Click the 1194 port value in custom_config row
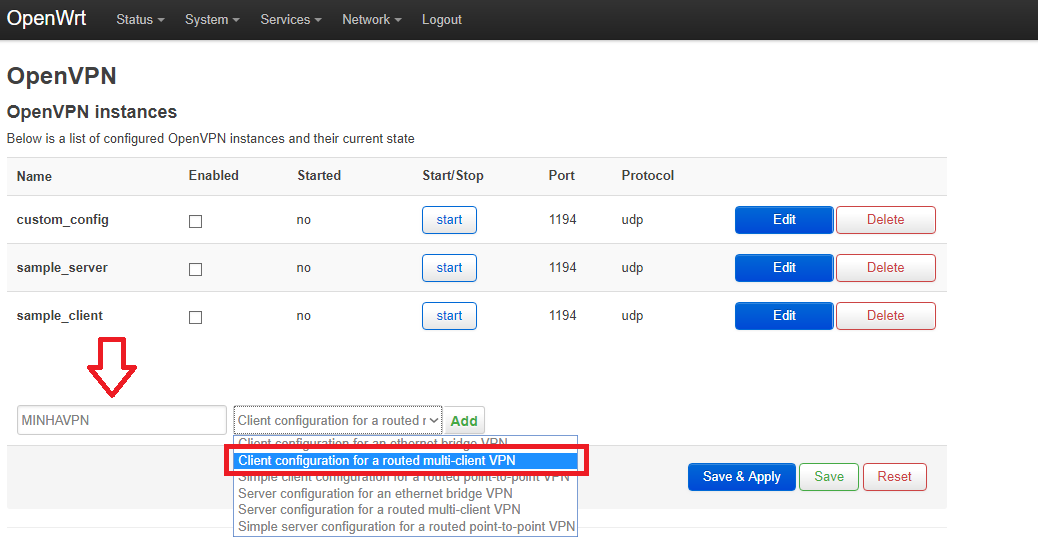1038x538 pixels. click(x=563, y=220)
